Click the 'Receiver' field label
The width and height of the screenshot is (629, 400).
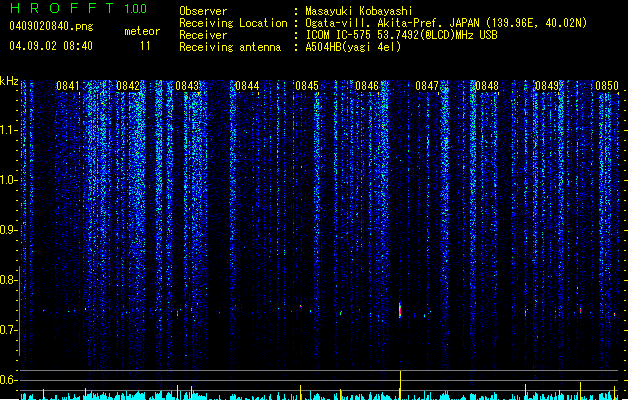(203, 35)
